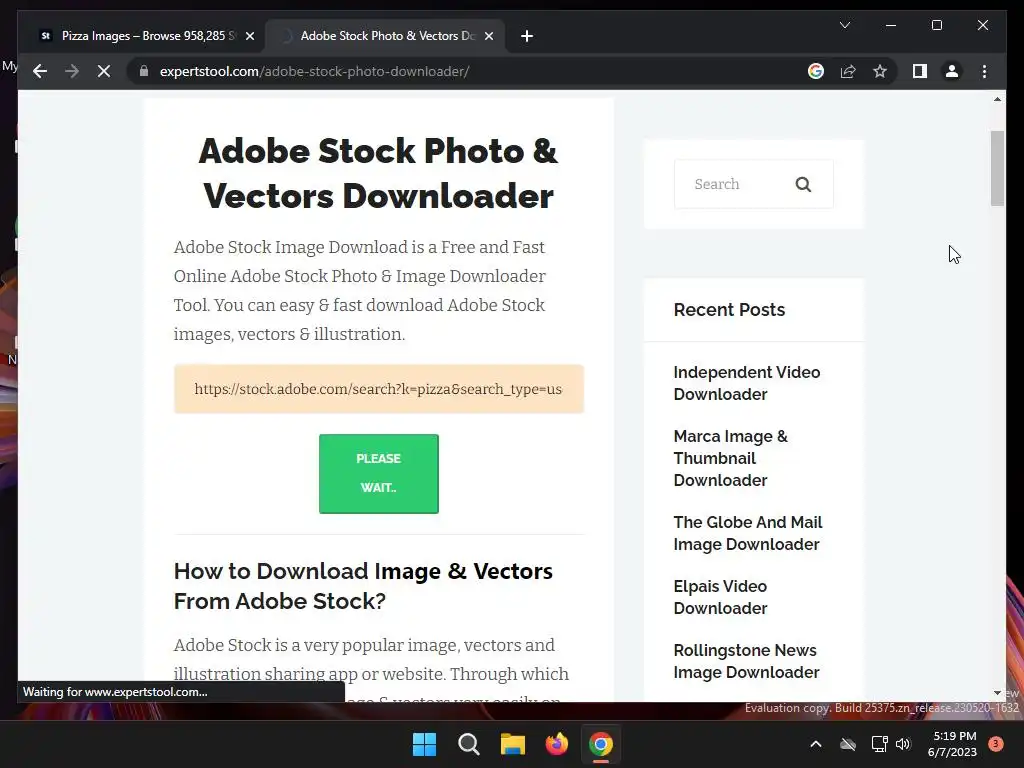This screenshot has width=1024, height=768.
Task: Open the network display tray icon
Action: tap(879, 744)
